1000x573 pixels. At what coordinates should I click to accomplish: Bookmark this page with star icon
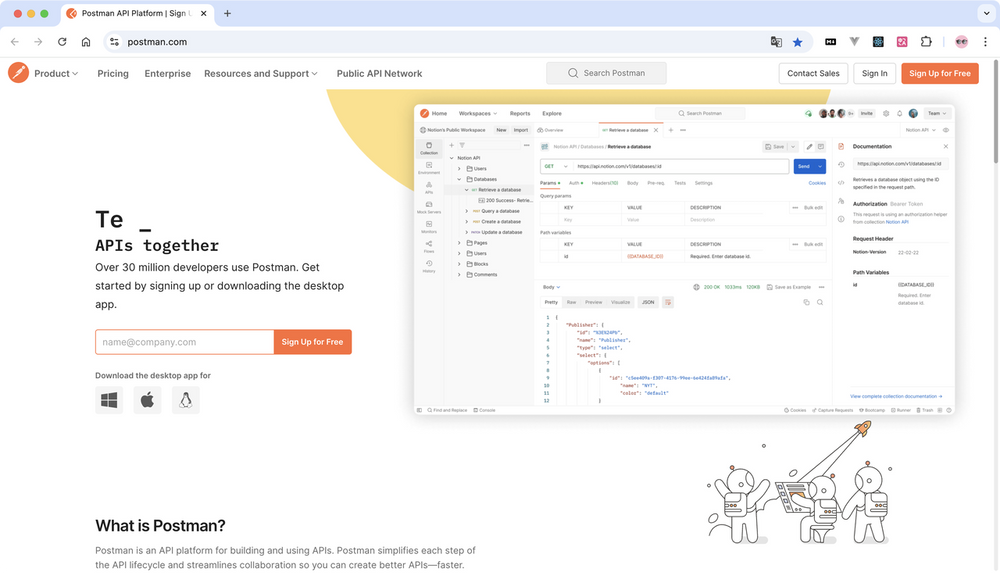tap(797, 42)
